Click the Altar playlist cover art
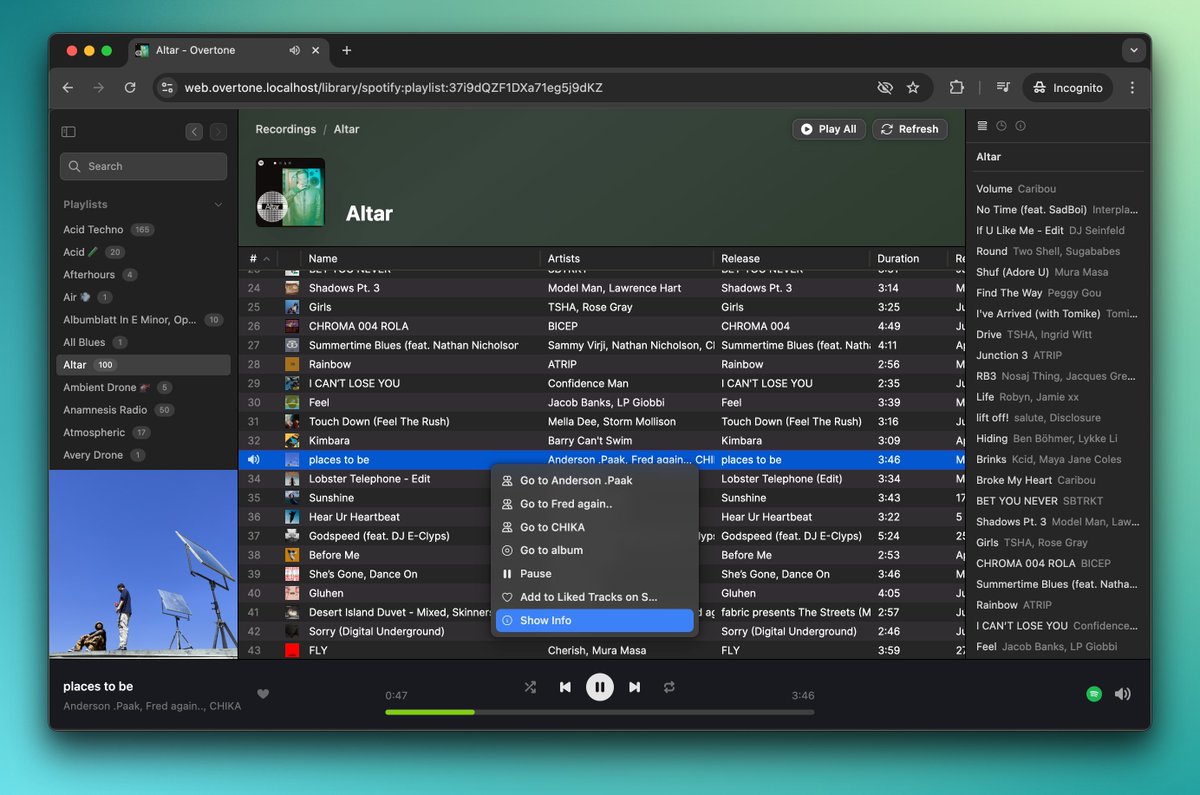The width and height of the screenshot is (1200, 795). pos(290,192)
